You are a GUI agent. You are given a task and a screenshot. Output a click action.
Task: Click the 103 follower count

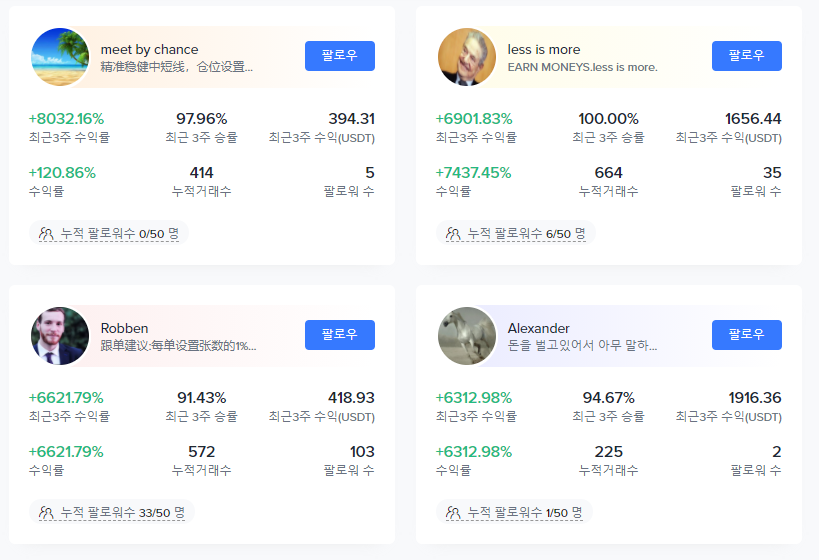click(x=362, y=452)
